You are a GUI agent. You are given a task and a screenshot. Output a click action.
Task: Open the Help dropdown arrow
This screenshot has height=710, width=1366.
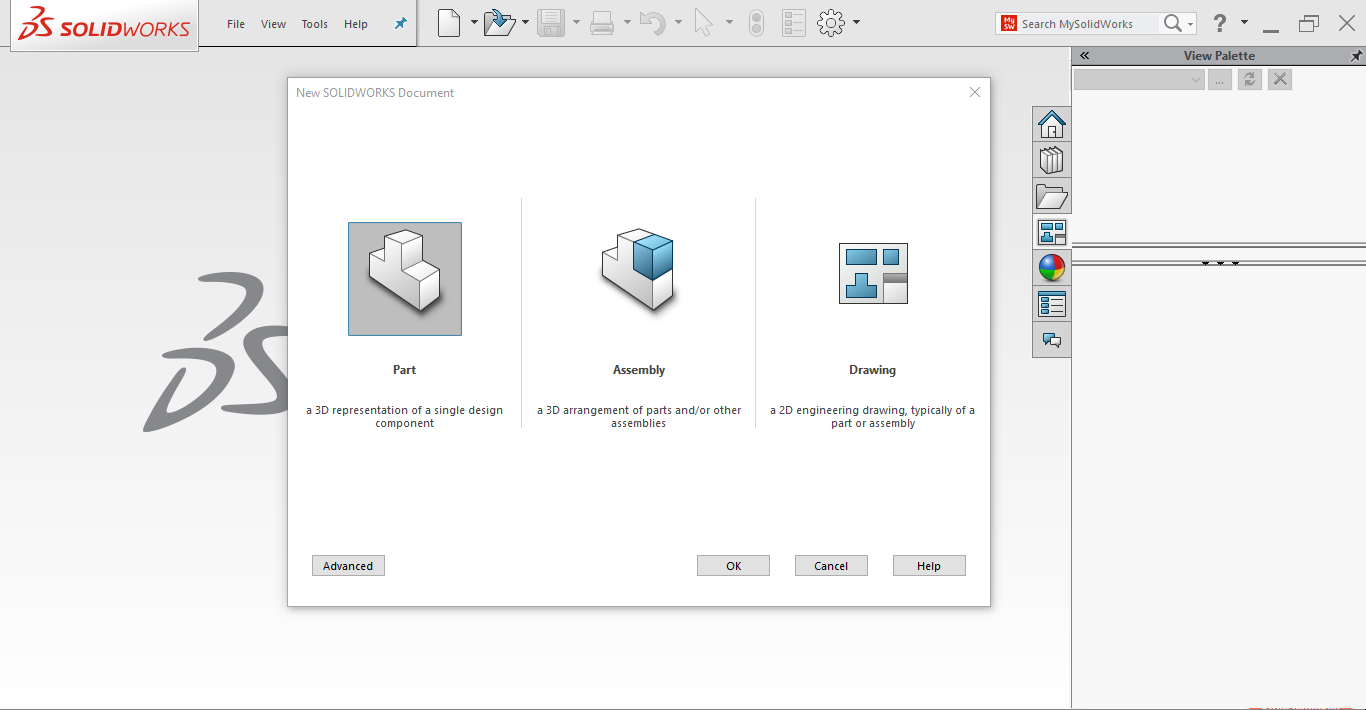(x=1243, y=22)
